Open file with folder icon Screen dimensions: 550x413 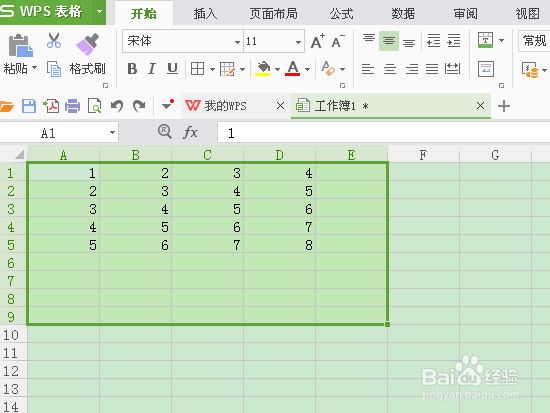[6, 106]
